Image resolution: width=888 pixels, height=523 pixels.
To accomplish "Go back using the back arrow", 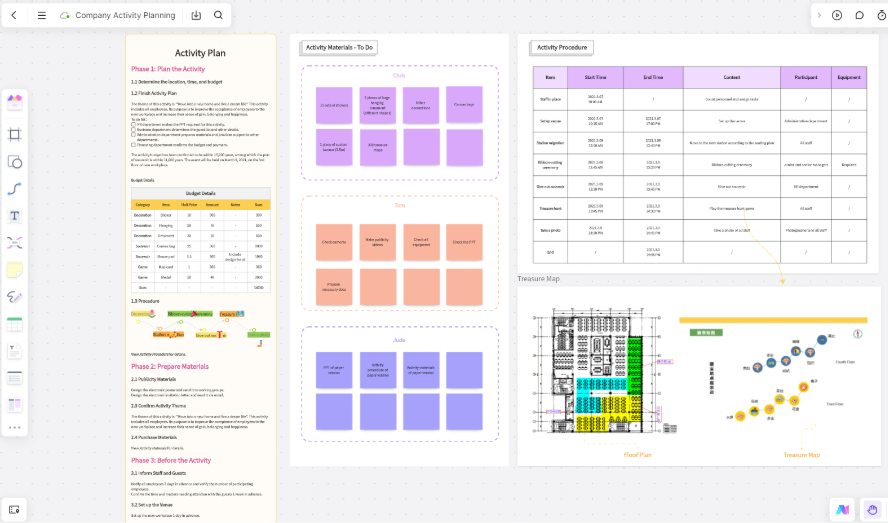I will click(14, 15).
